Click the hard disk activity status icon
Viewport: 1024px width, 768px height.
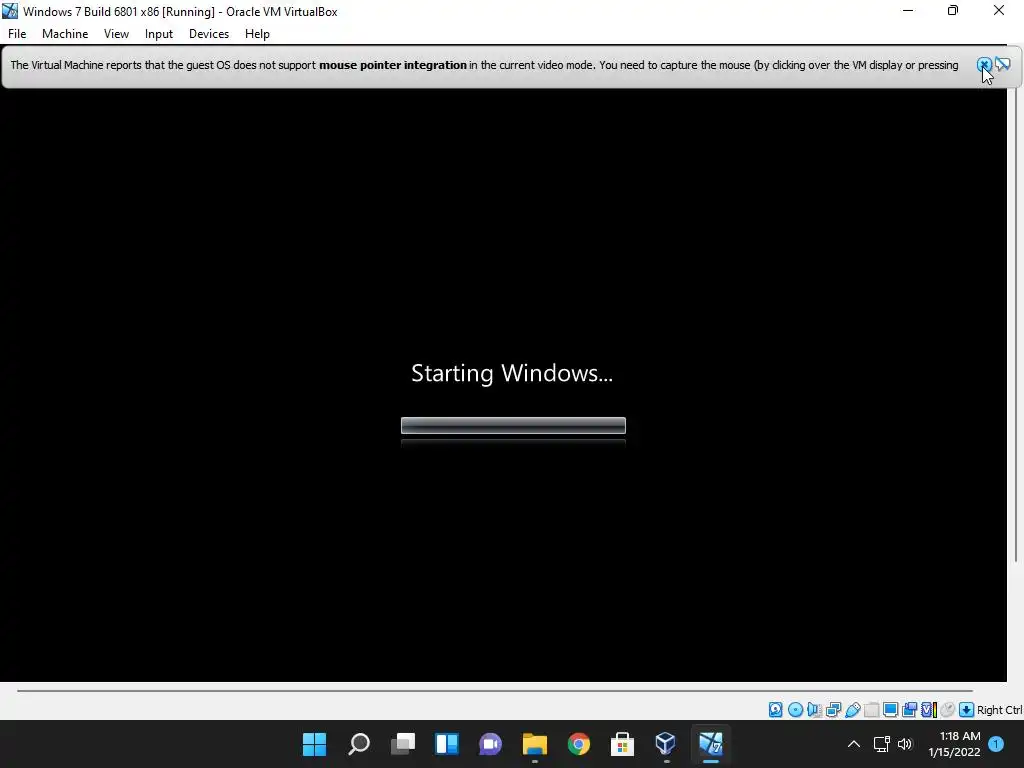[x=775, y=710]
